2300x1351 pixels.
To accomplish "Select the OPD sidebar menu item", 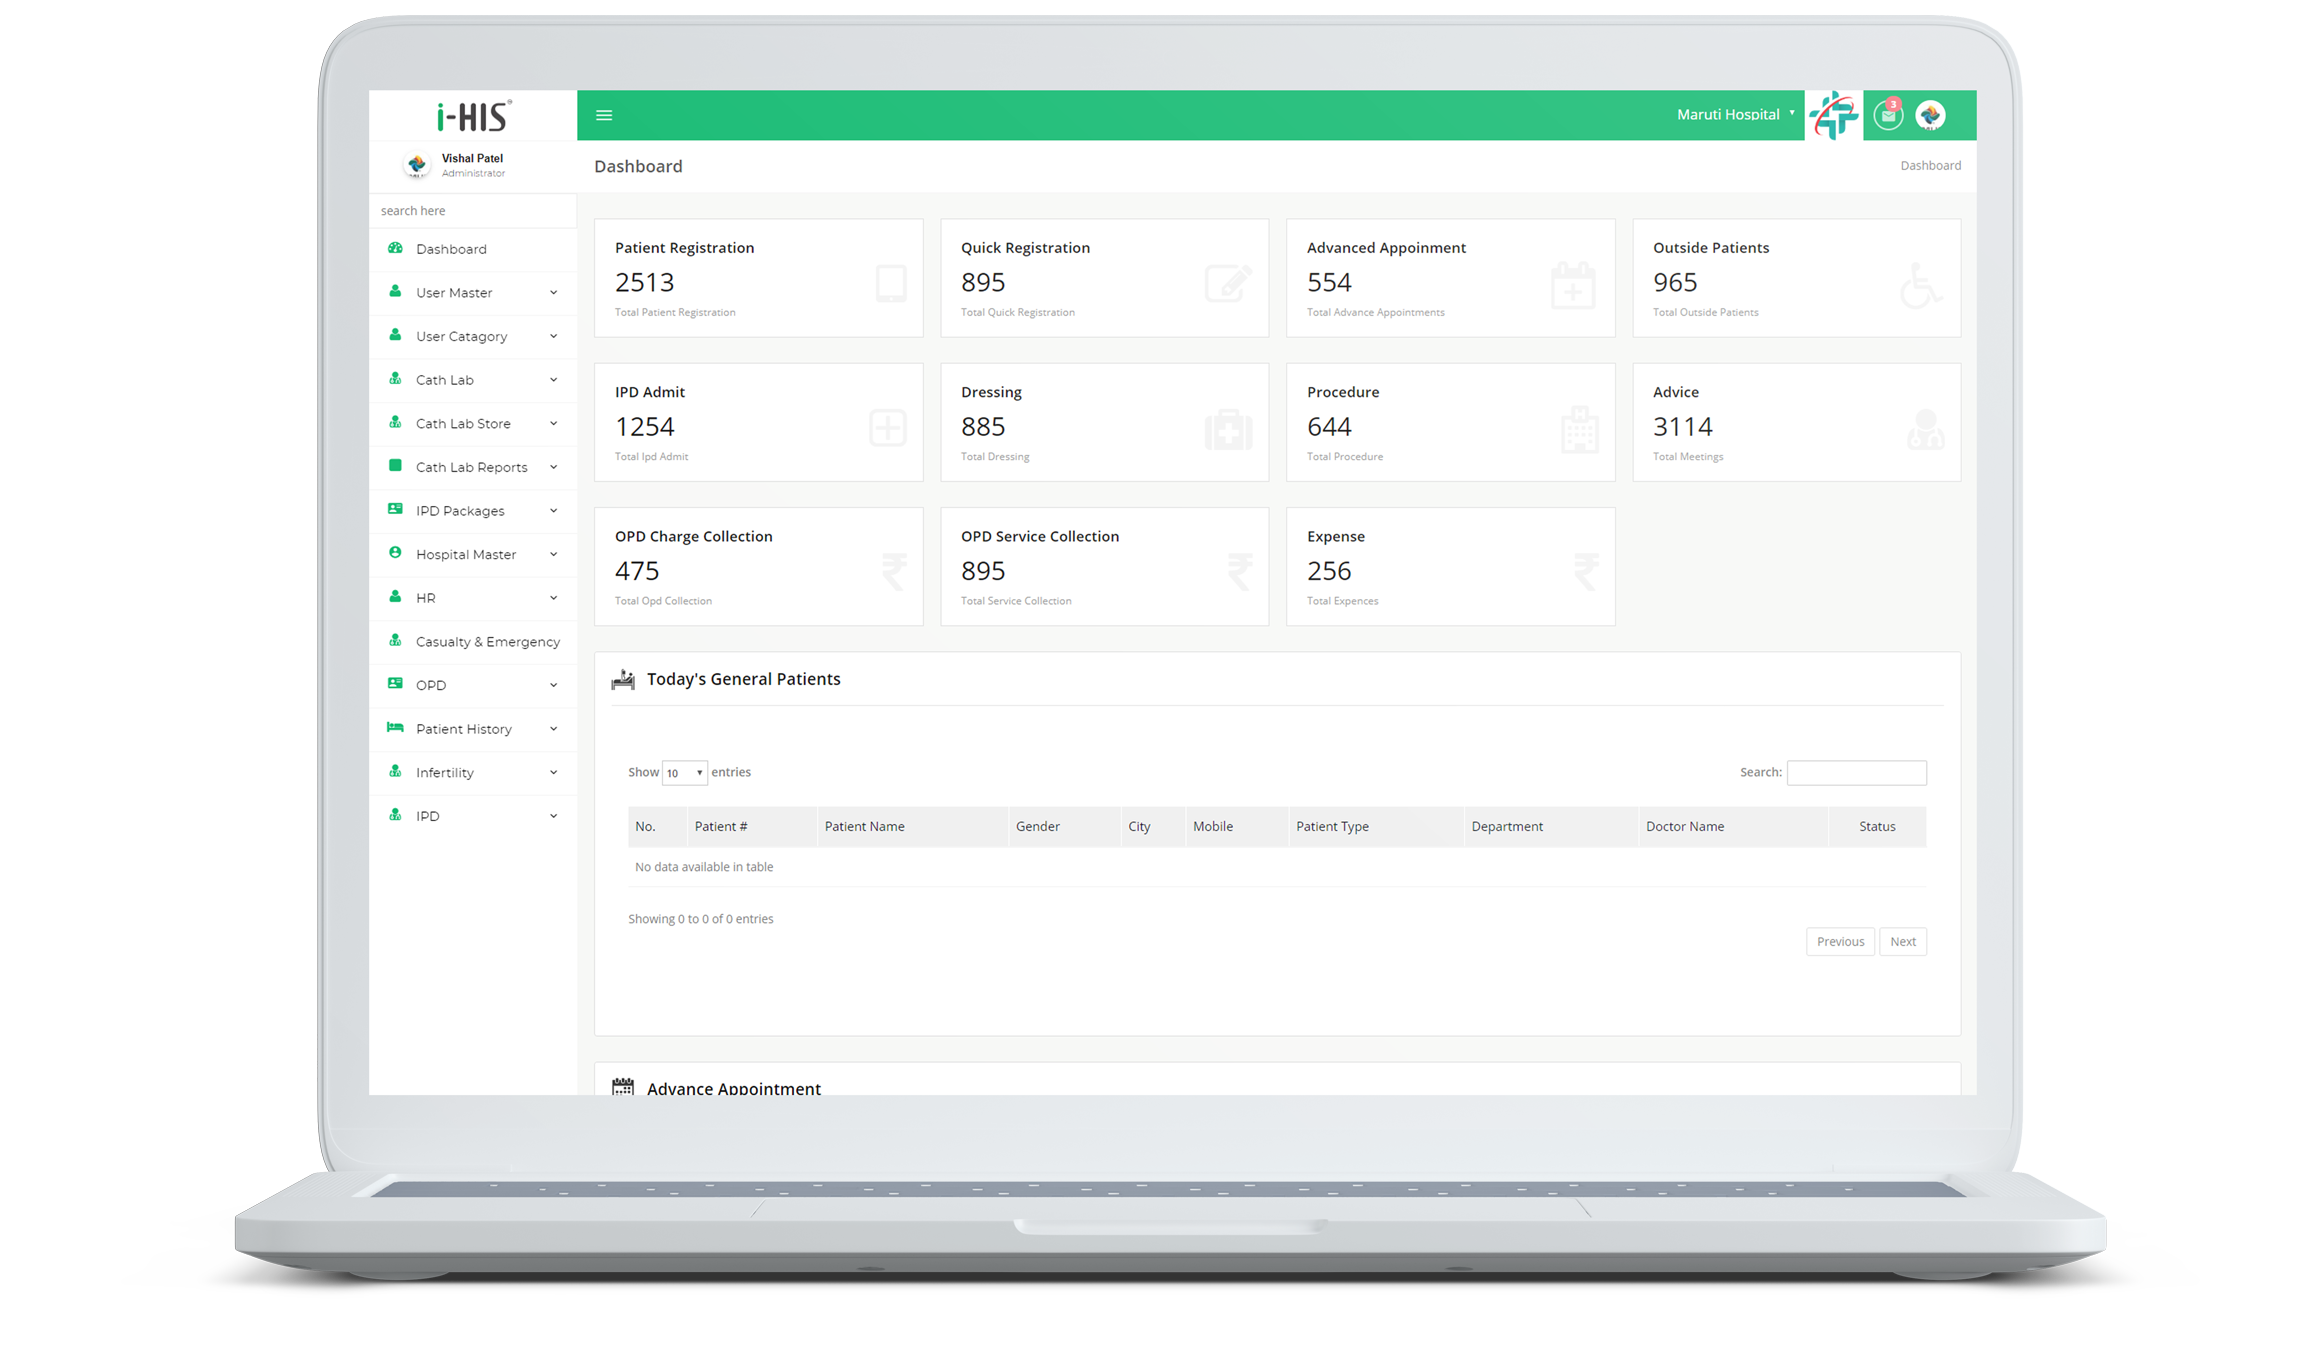I will pos(431,685).
